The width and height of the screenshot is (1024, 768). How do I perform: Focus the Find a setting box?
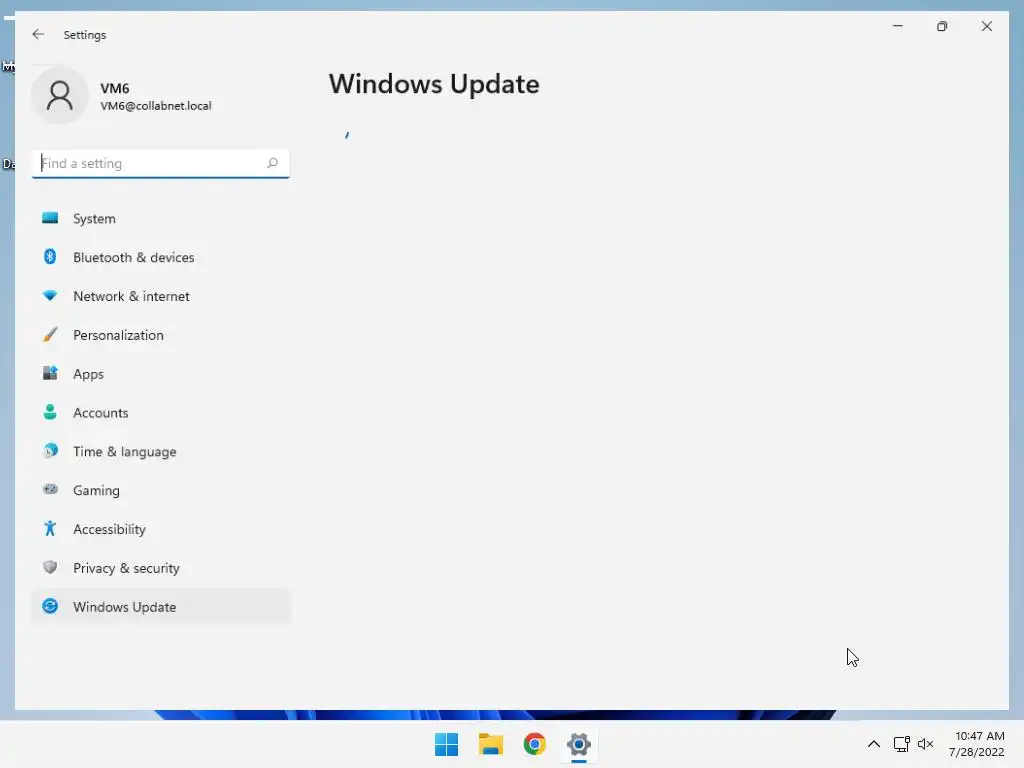tap(161, 163)
